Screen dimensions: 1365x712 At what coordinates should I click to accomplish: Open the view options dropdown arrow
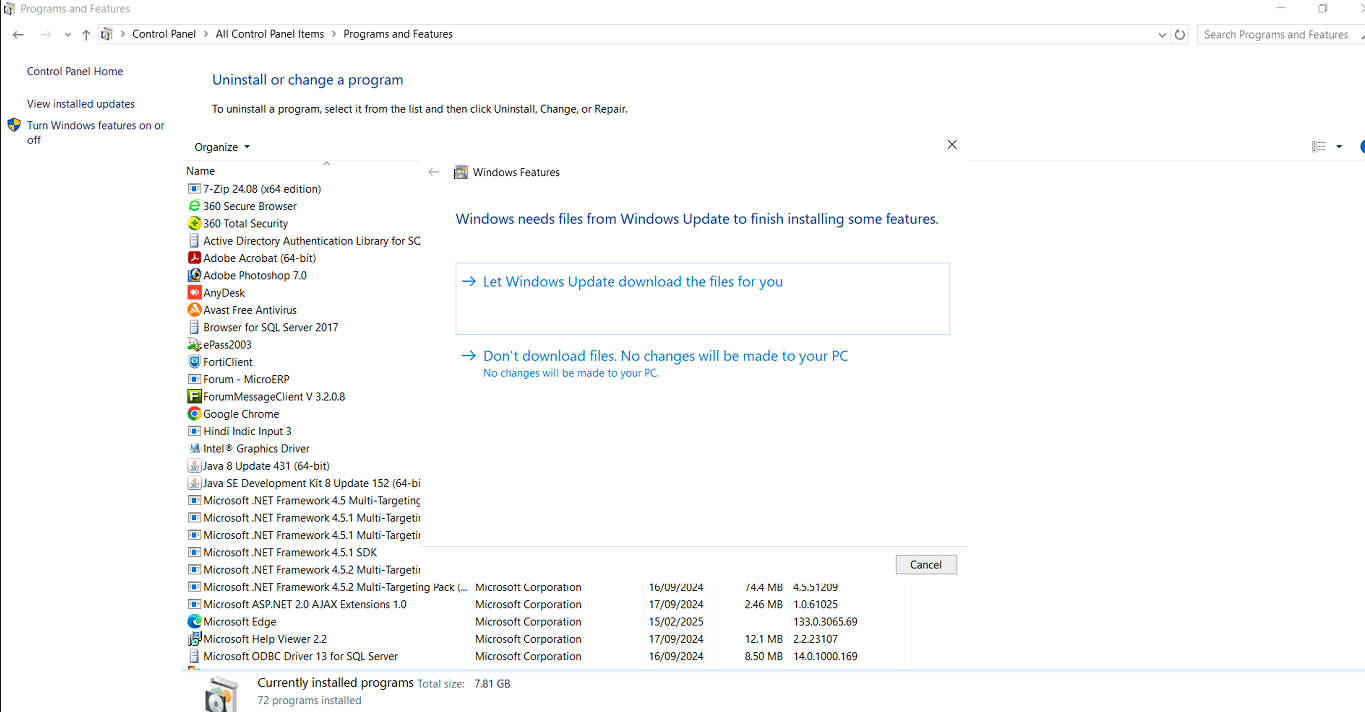click(1339, 147)
